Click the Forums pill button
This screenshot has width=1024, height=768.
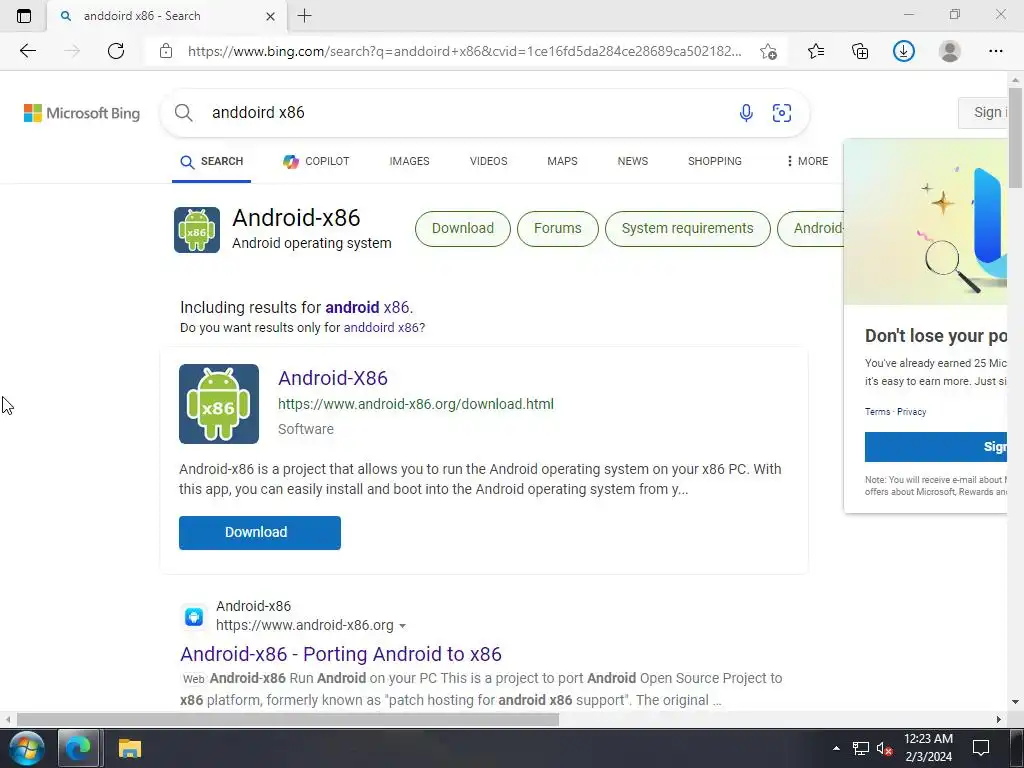point(557,229)
